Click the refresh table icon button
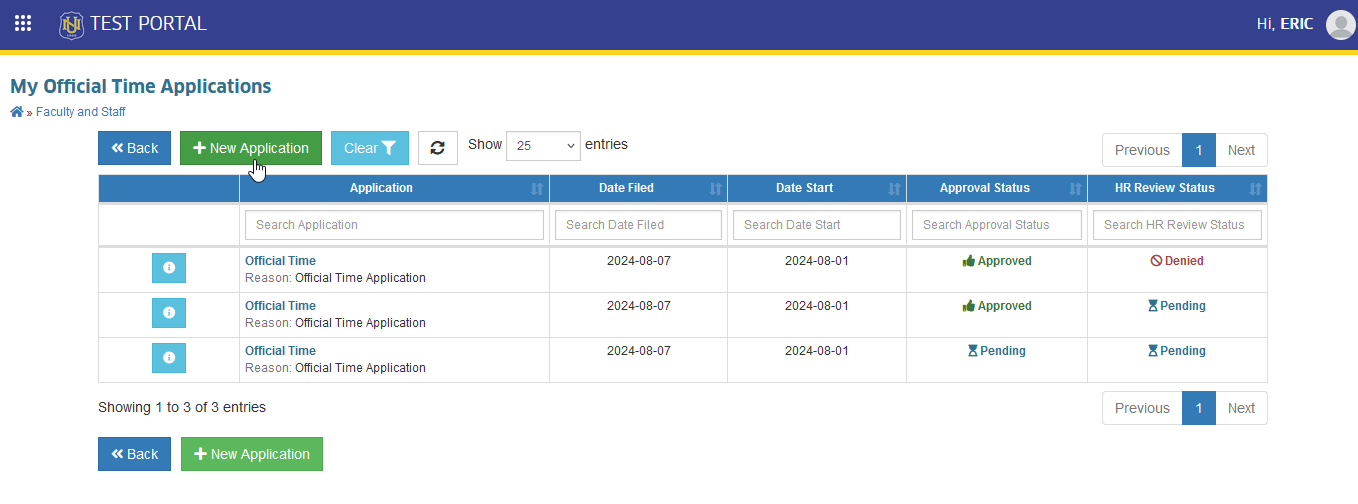The image size is (1358, 504). point(437,148)
